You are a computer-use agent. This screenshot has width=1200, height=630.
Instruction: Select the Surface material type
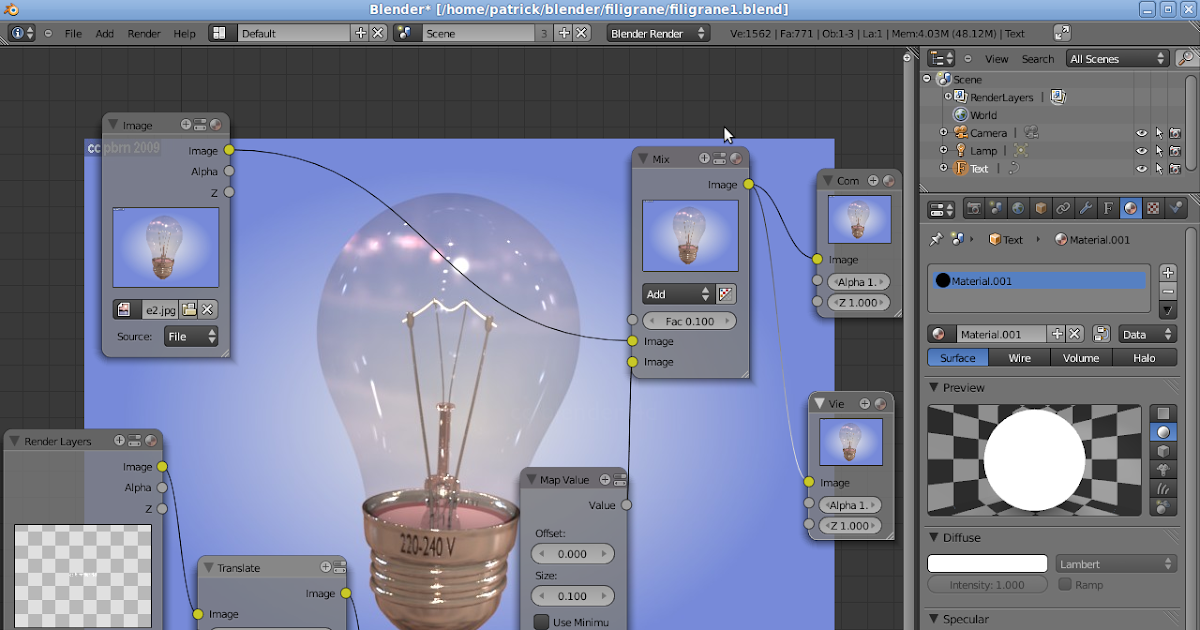[x=958, y=358]
